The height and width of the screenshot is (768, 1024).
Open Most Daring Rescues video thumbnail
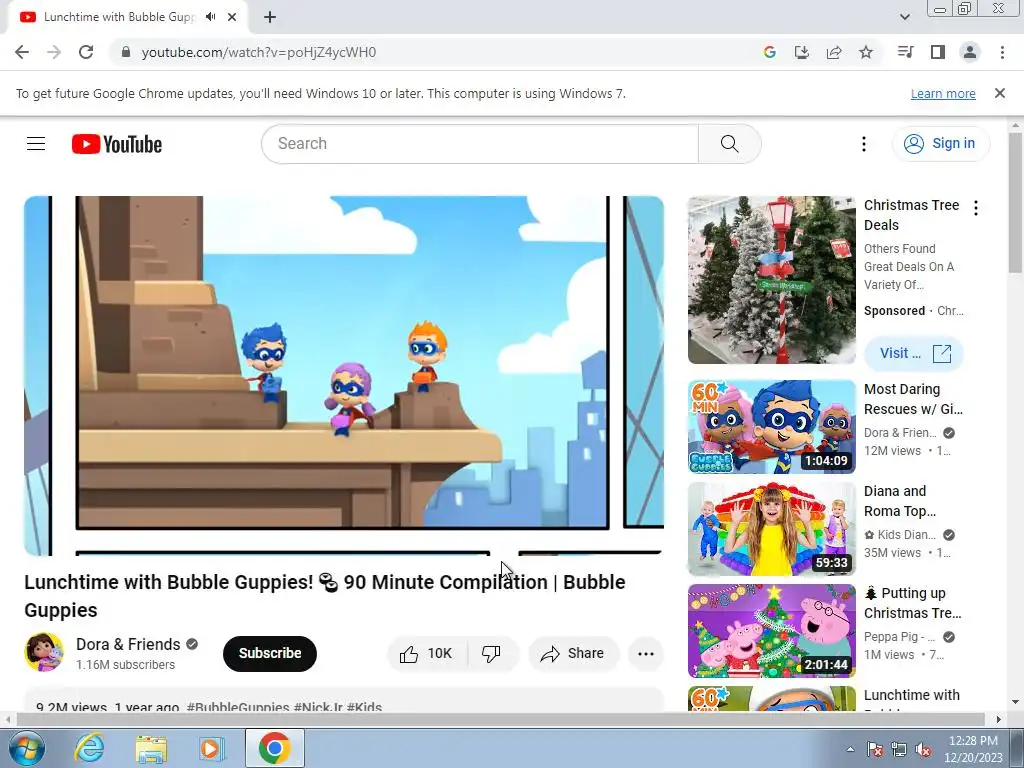click(x=771, y=426)
